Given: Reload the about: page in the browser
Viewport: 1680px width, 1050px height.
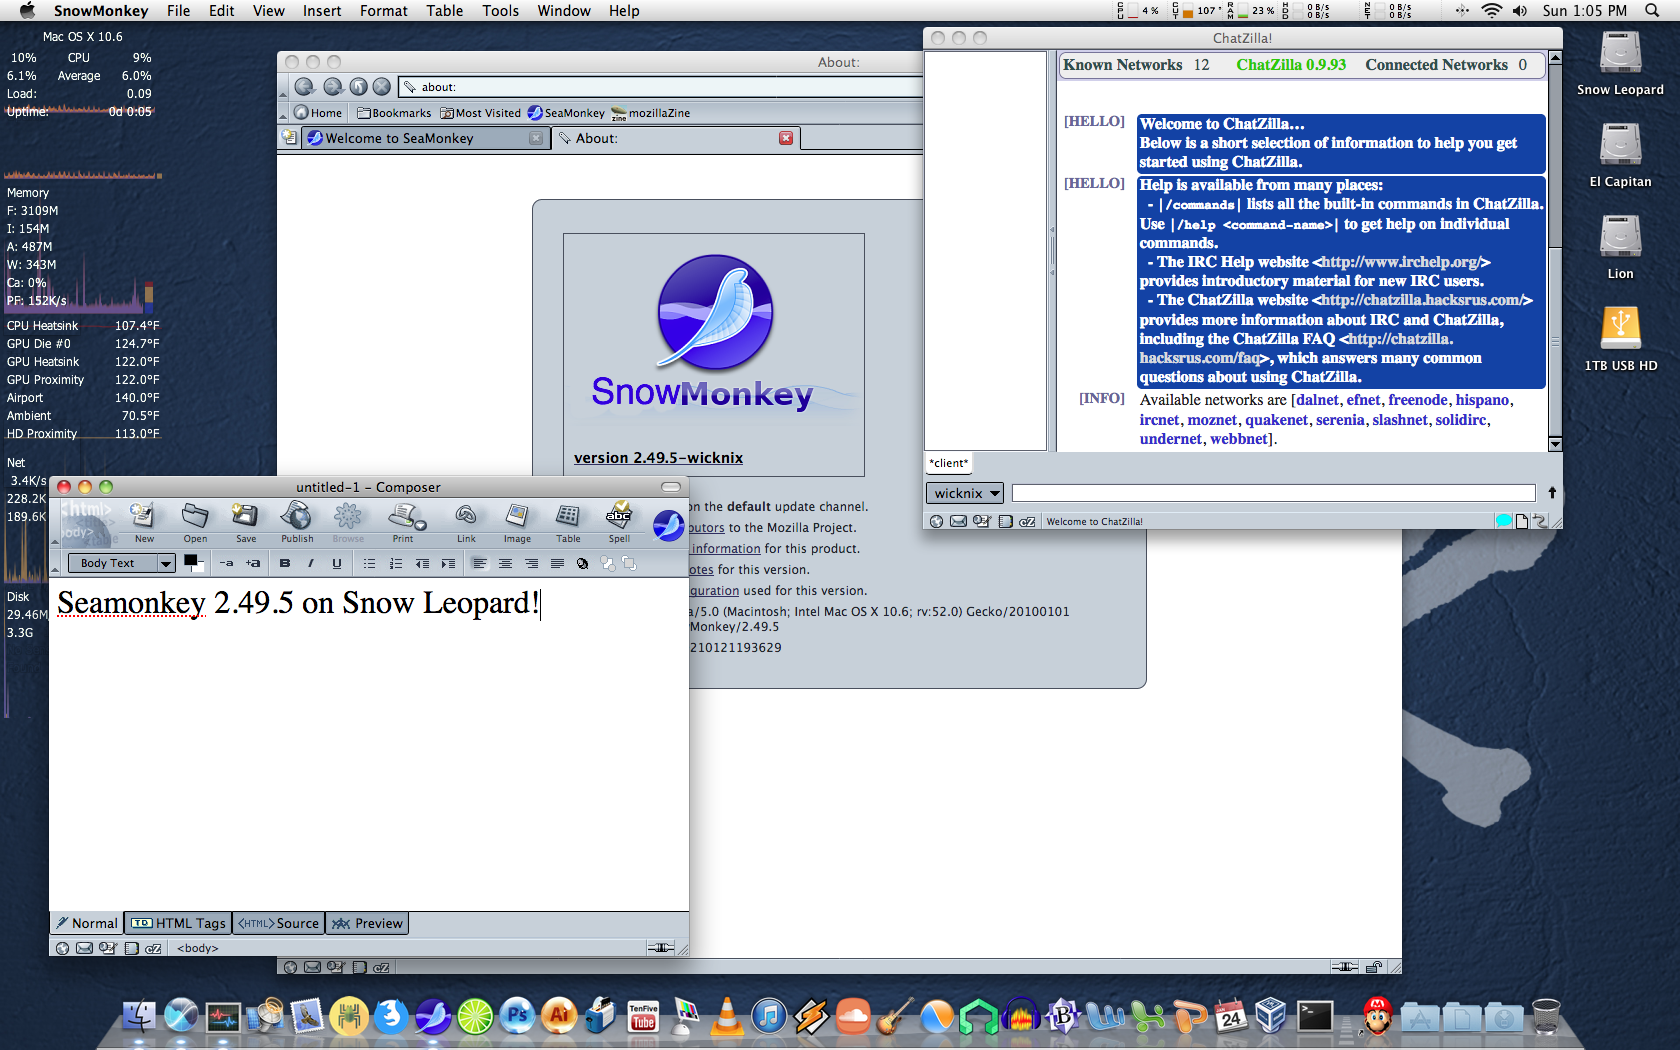Looking at the screenshot, I should point(358,87).
